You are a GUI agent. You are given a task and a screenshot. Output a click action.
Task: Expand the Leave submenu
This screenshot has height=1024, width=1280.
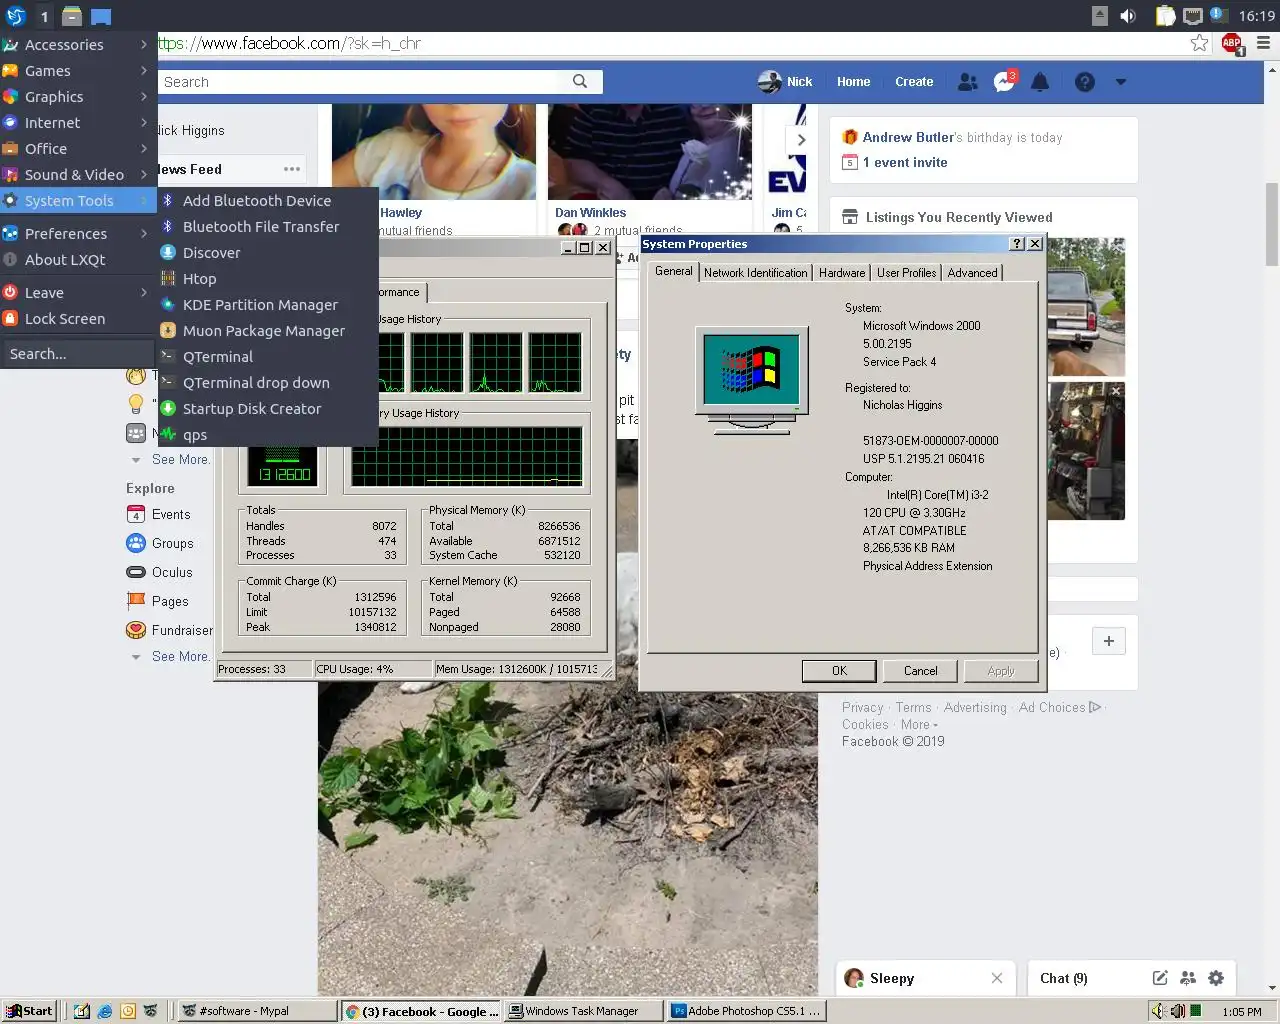(x=78, y=293)
